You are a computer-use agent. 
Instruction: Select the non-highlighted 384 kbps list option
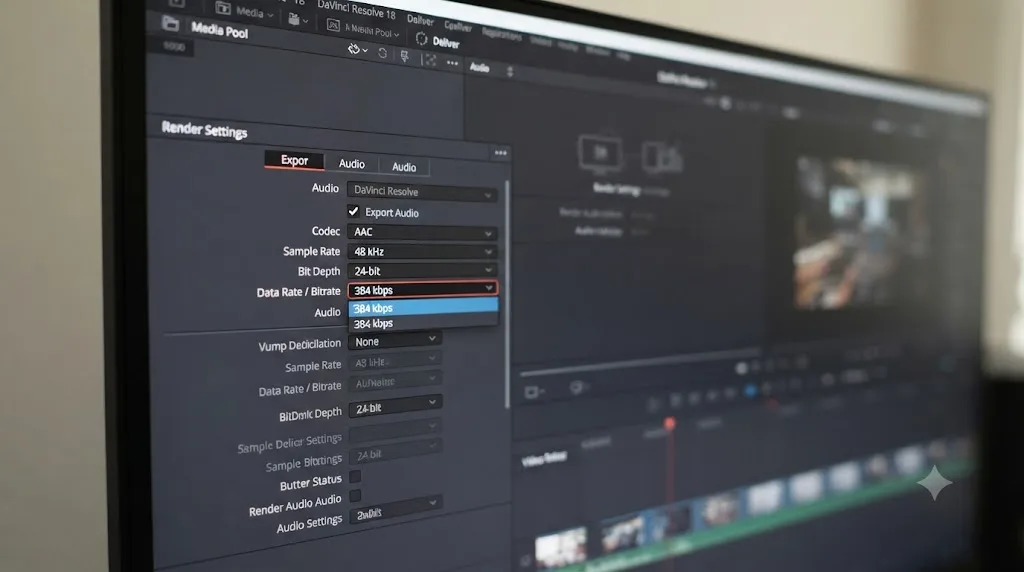(423, 323)
